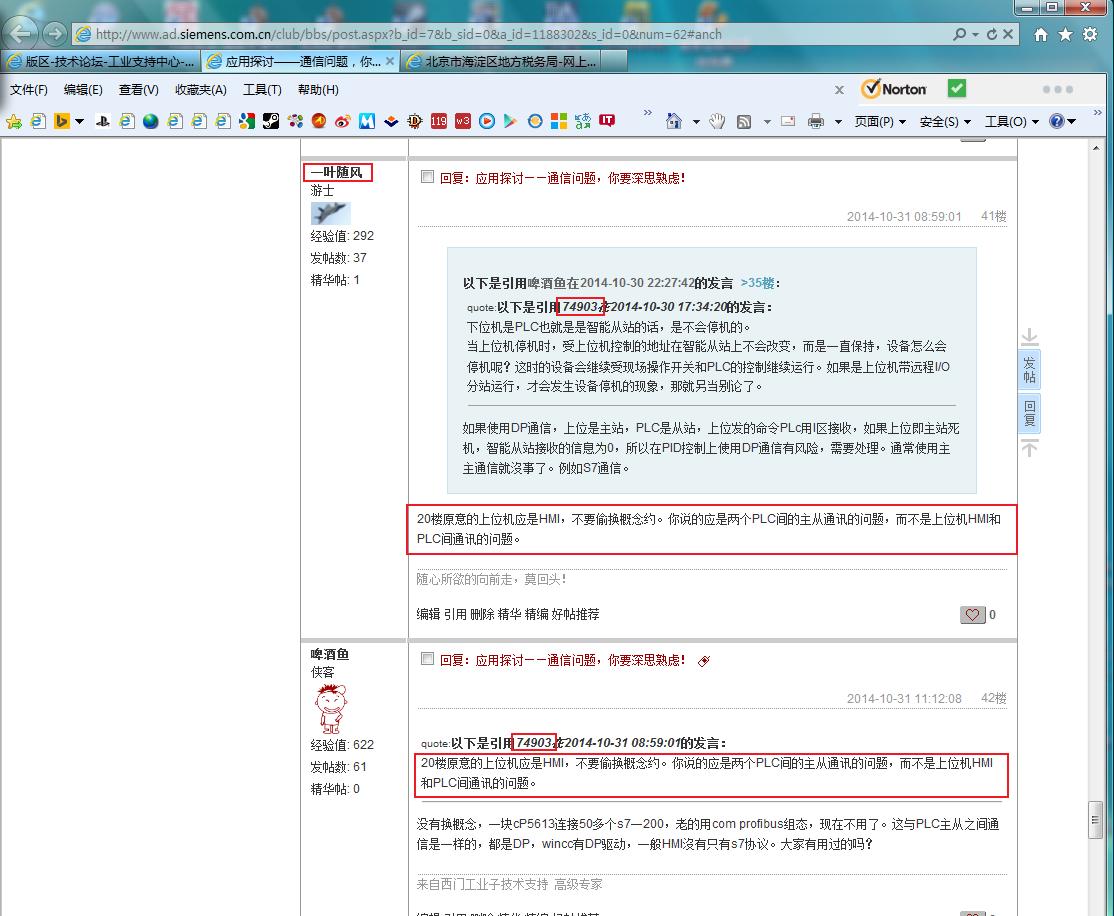Expand favorites bar overflow chevron
Viewport: 1114px width, 916px height.
click(647, 112)
